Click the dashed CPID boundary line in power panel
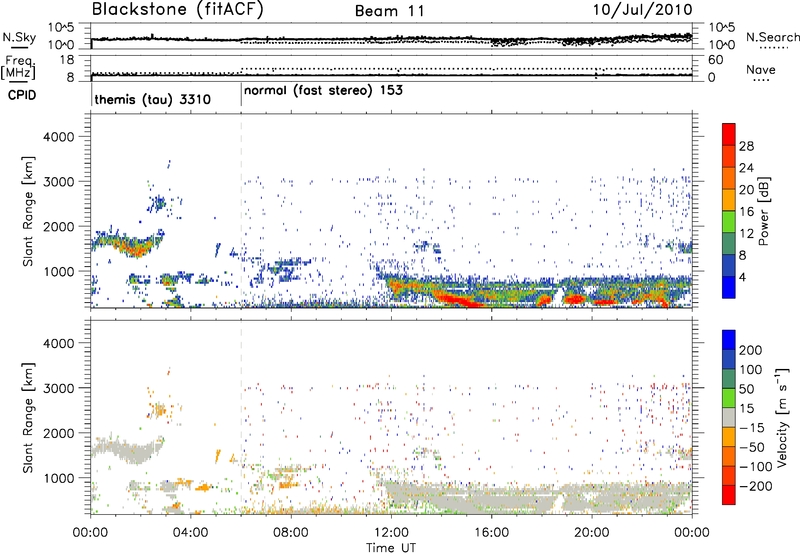Screen dimensions: 800x554 (241, 211)
